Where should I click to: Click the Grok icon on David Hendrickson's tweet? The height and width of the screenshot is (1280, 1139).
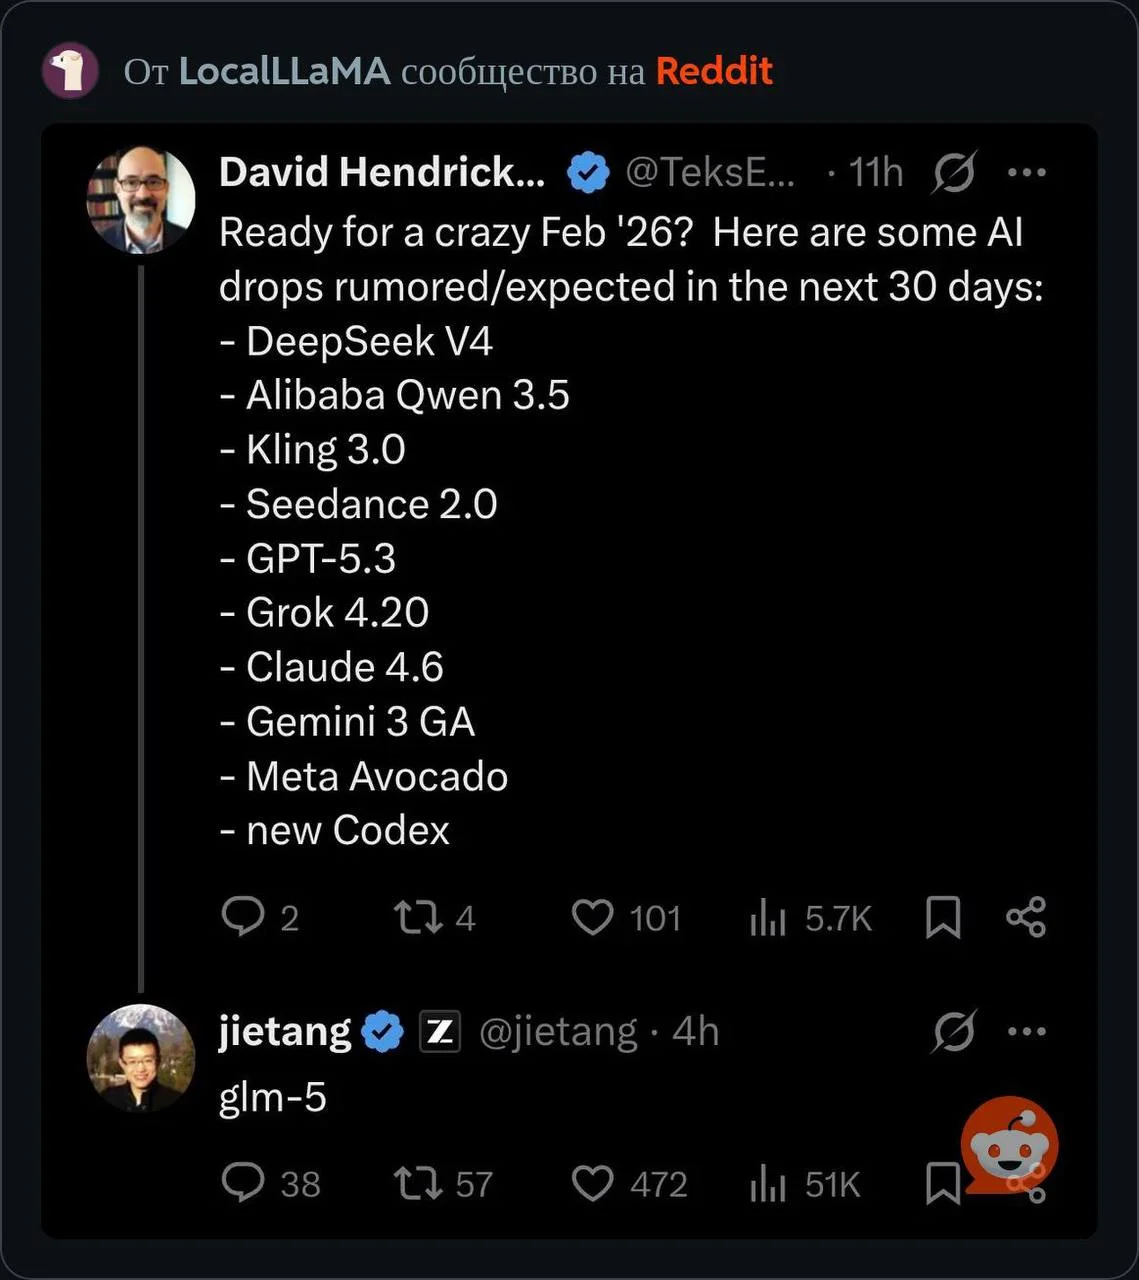tap(953, 174)
